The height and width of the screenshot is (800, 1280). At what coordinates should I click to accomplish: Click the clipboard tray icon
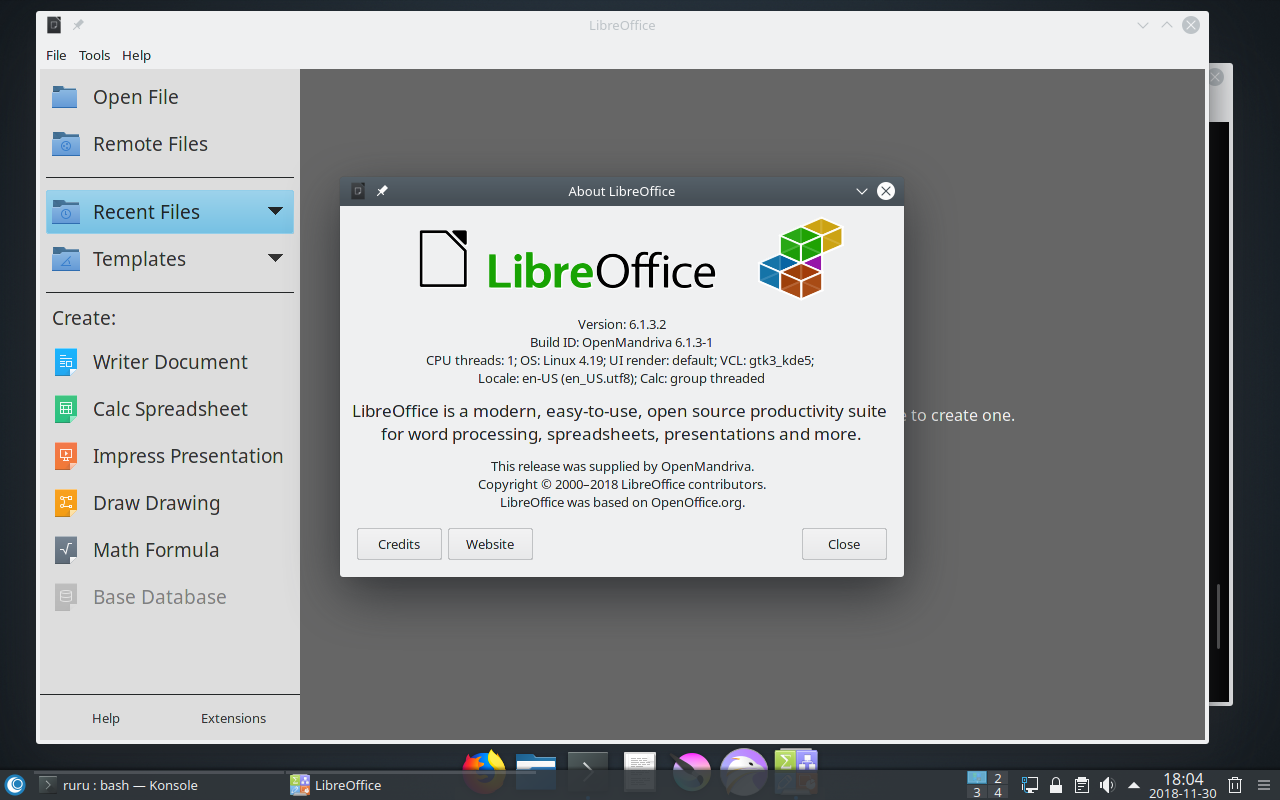(1082, 785)
